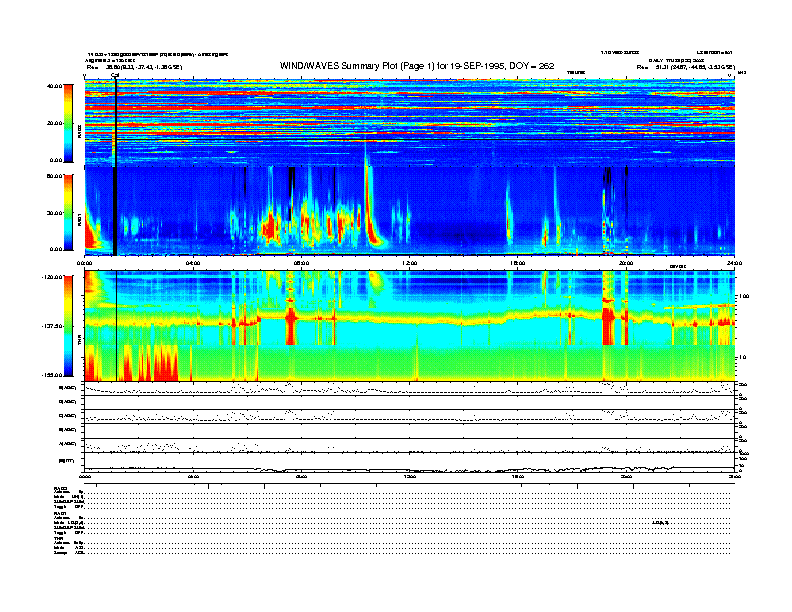Click the black calibration line in RAD1 panel
This screenshot has height=612, width=792.
point(115,211)
